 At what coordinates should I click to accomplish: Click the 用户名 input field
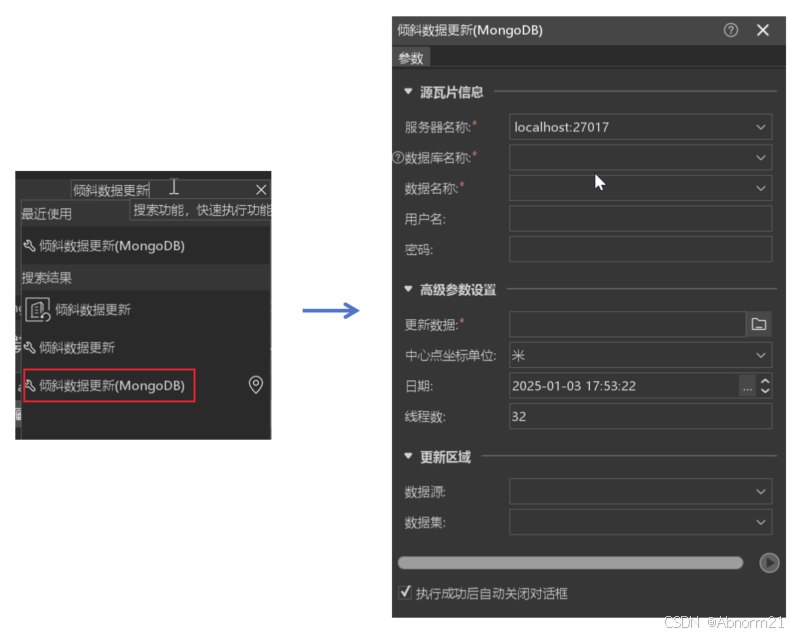tap(640, 219)
